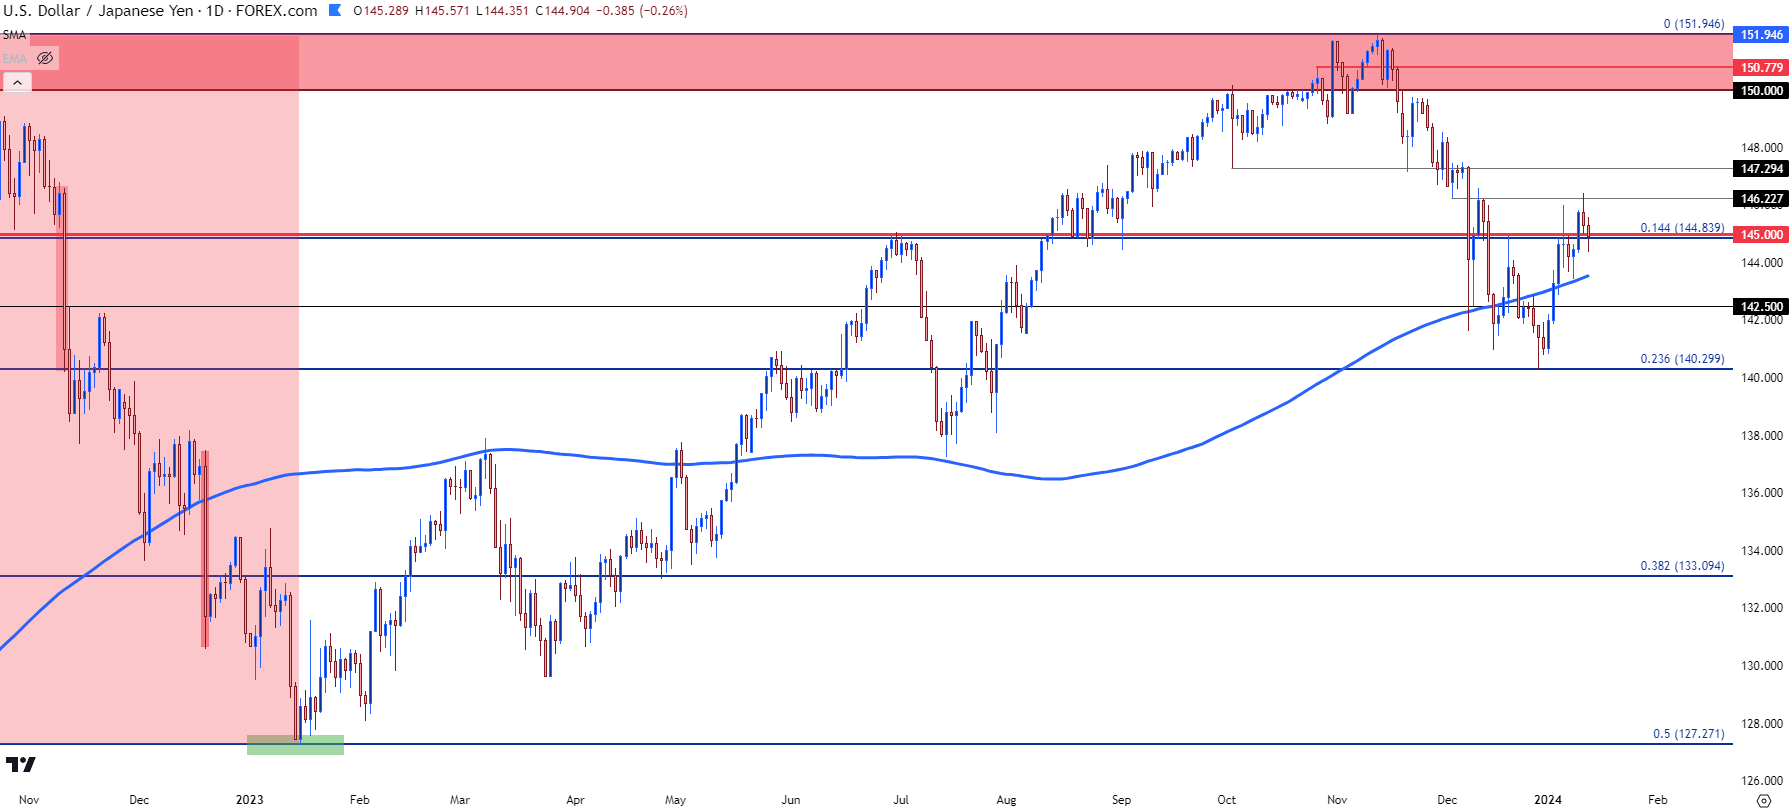Toggle the EMA indicator visibility eye icon
This screenshot has height=812, width=1789.
(x=45, y=58)
